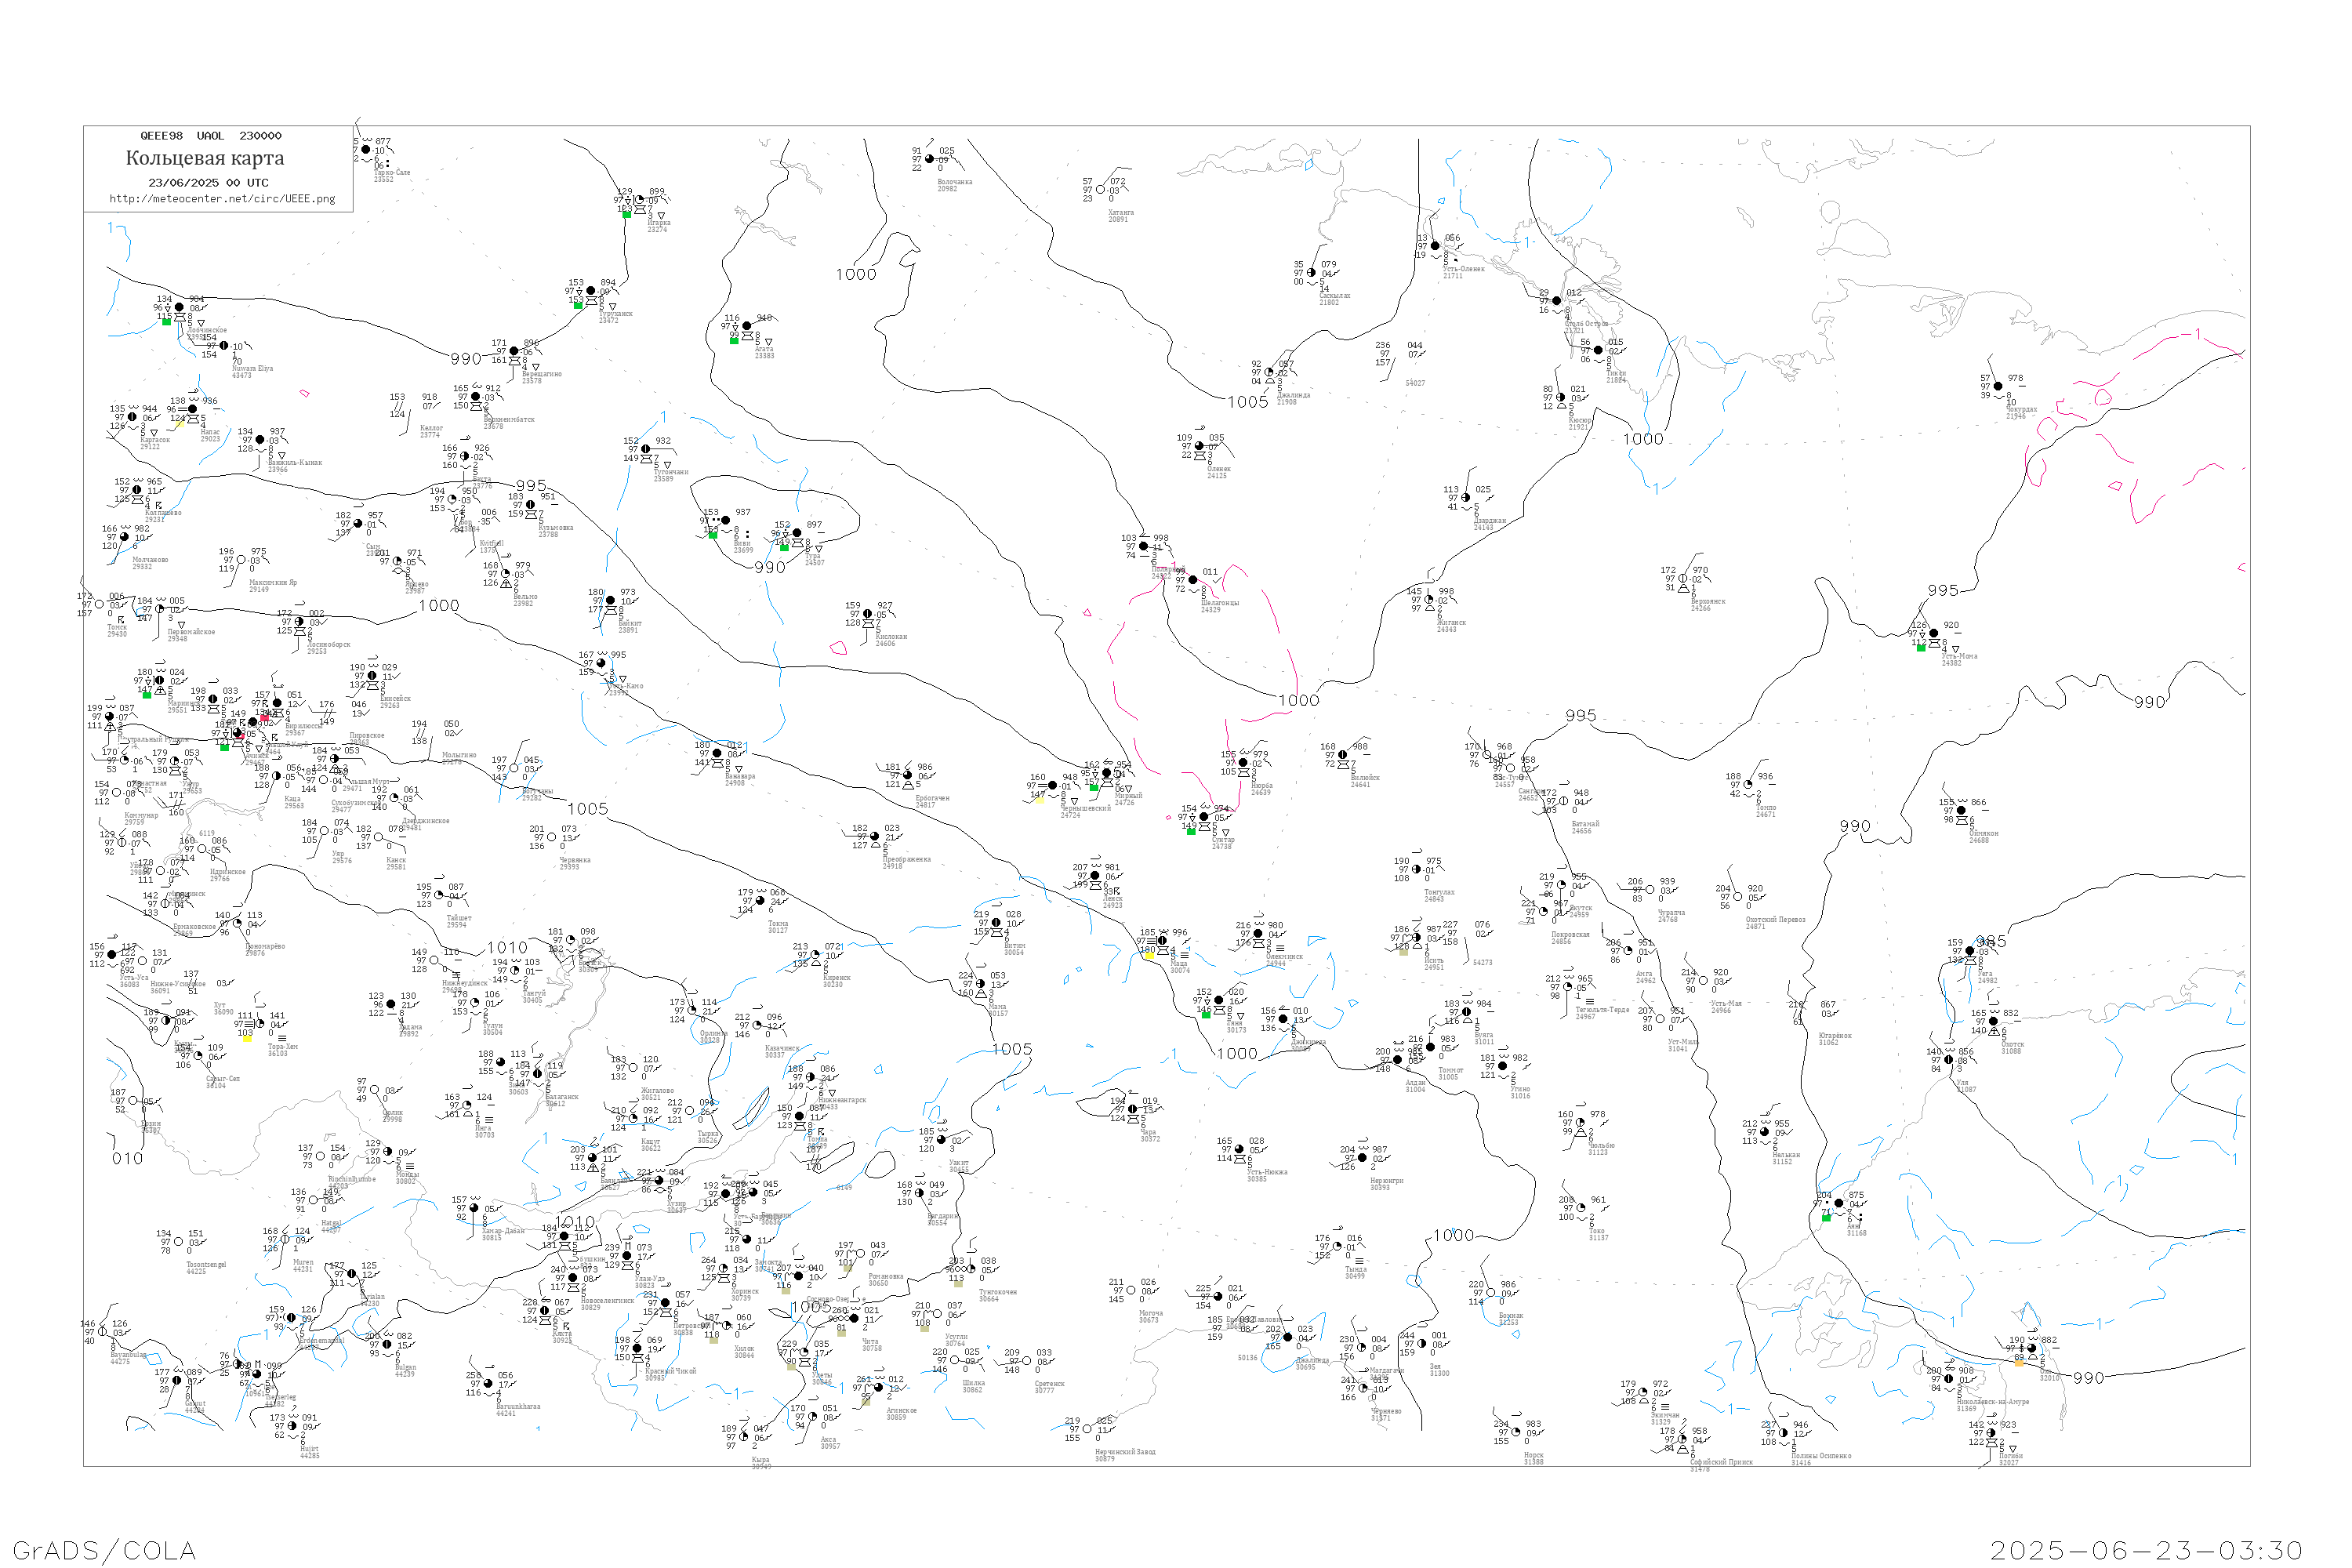
Task: Click the filled station circle at Ленск
Action: (x=1095, y=876)
